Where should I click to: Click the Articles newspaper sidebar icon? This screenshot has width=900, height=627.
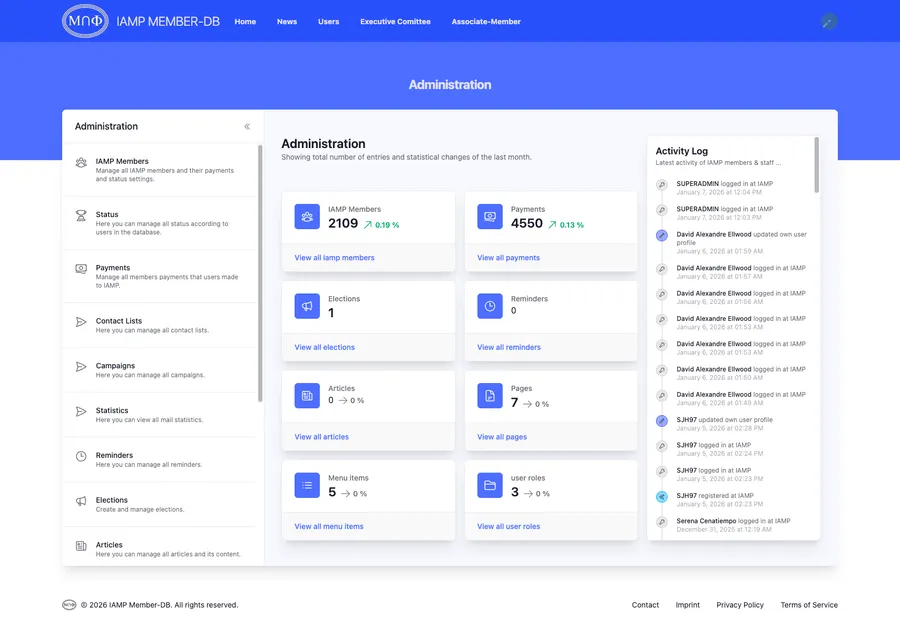click(x=81, y=545)
